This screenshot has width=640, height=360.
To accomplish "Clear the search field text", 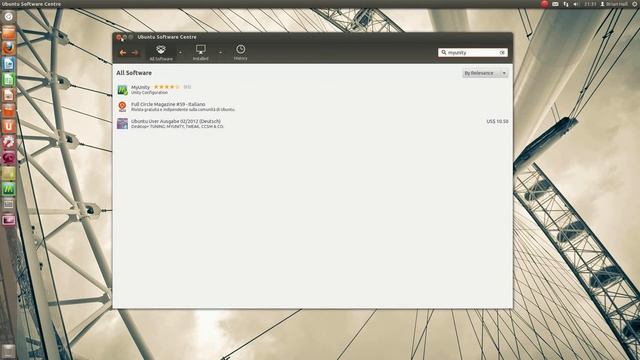I will pyautogui.click(x=502, y=53).
